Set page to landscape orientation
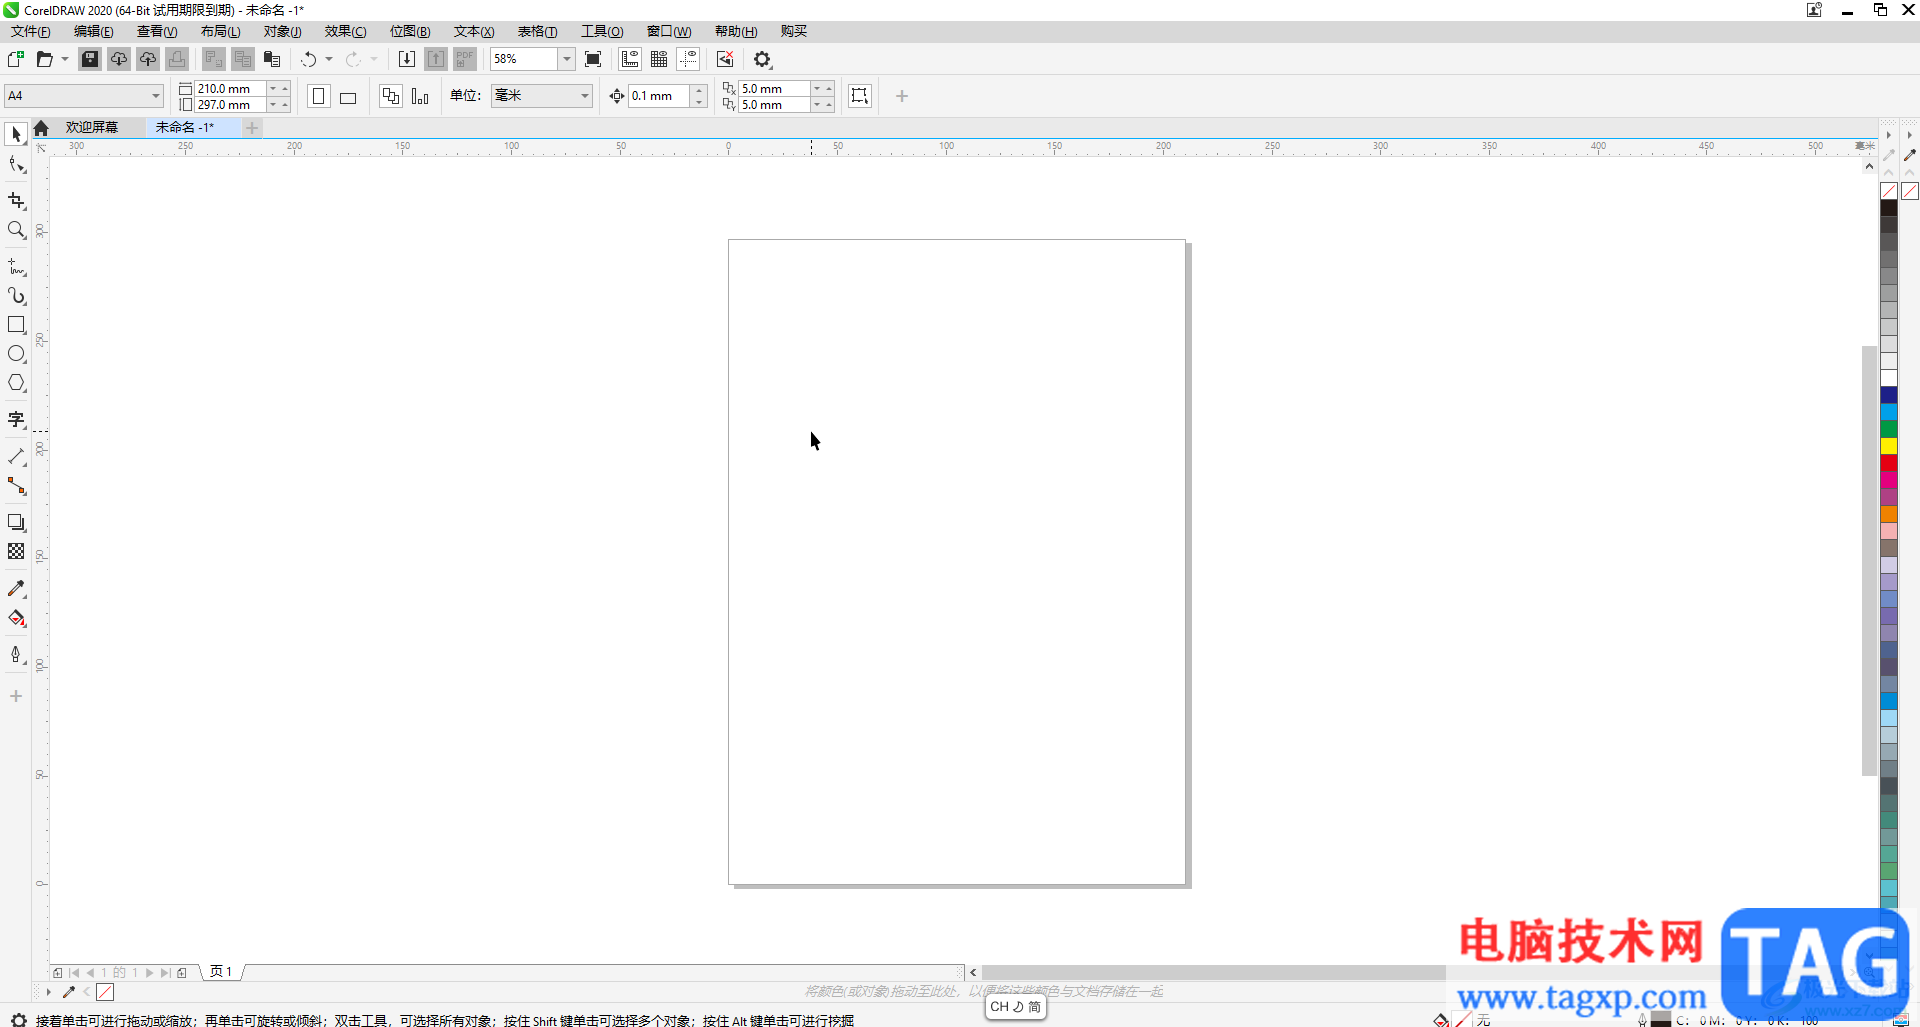The image size is (1920, 1027). click(348, 96)
